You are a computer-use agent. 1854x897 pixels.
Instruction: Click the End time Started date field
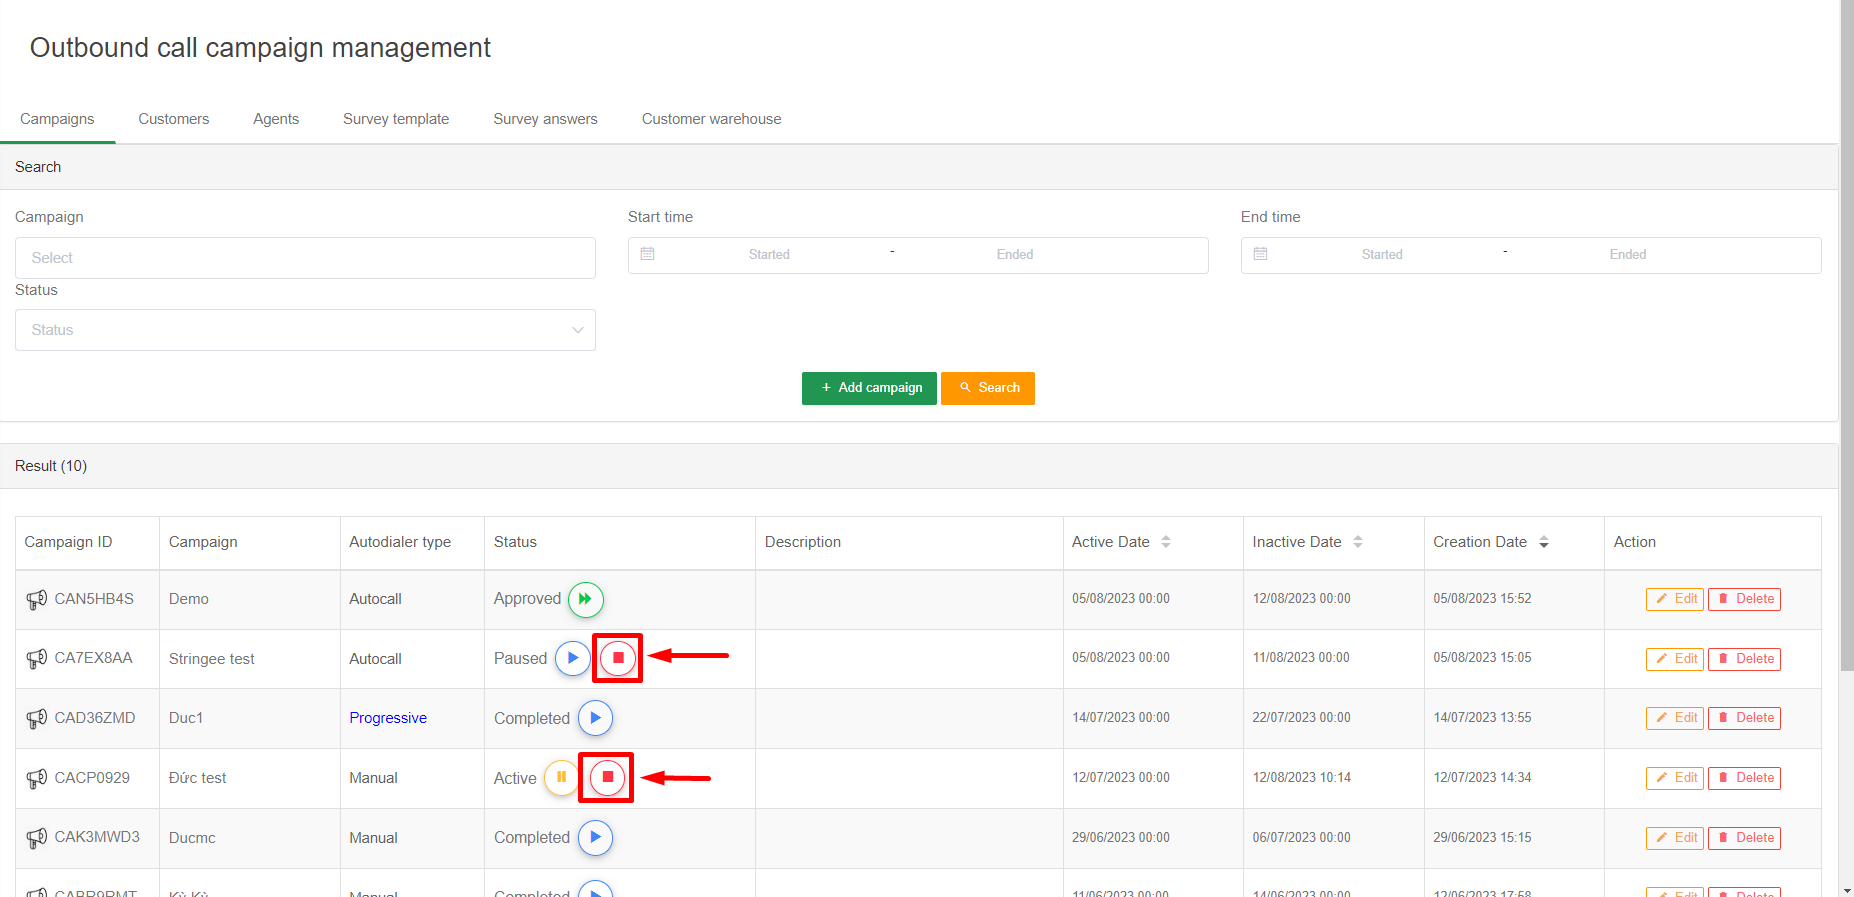(1381, 255)
